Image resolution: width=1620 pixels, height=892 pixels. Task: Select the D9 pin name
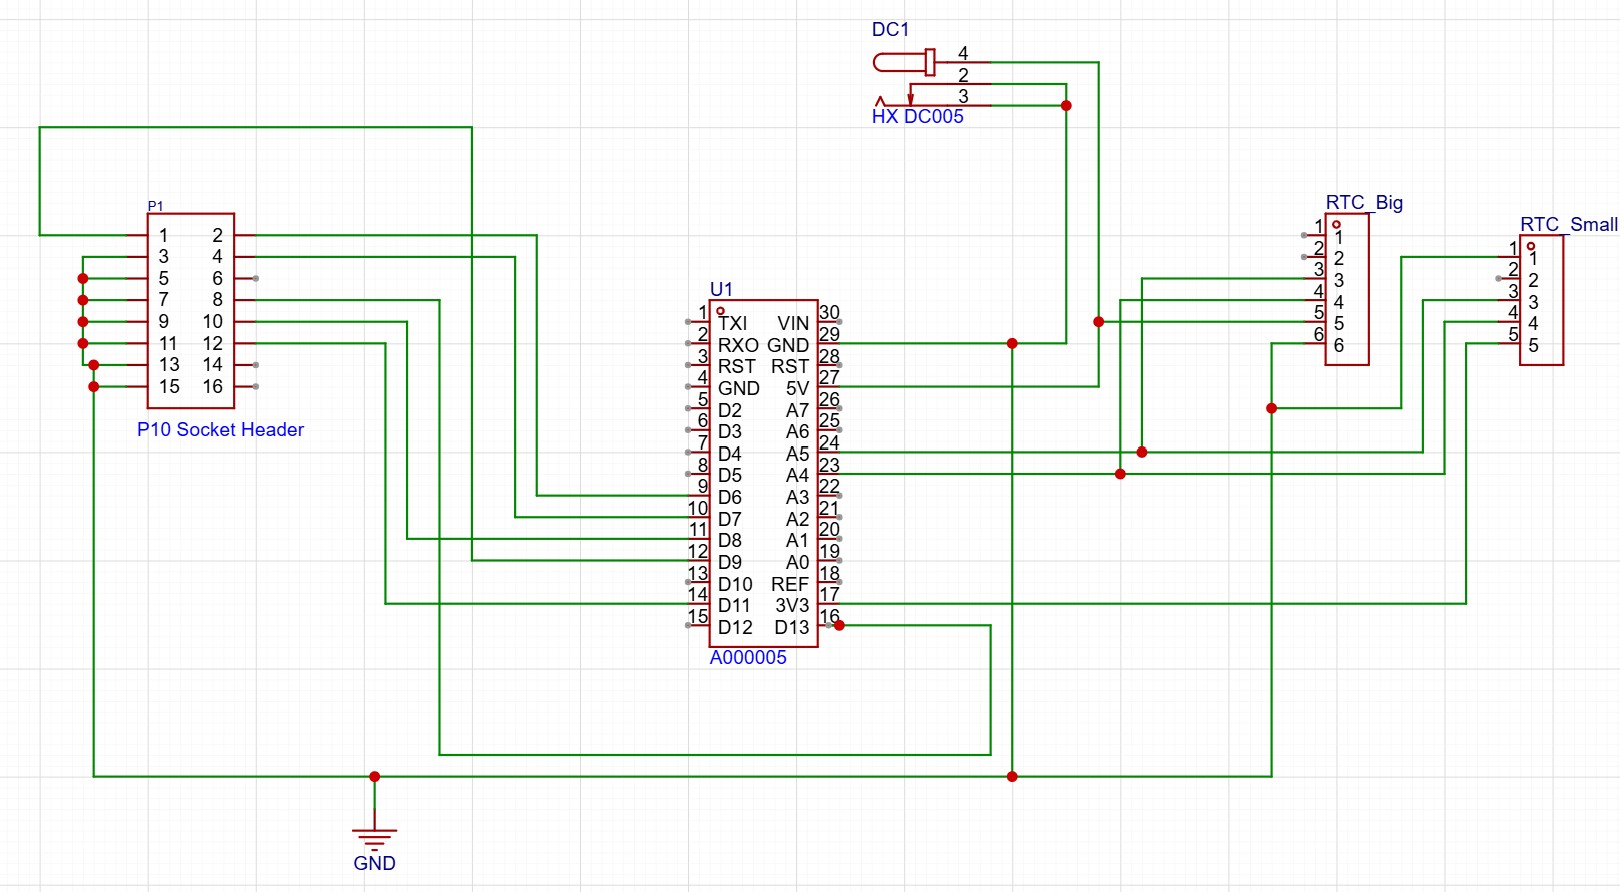coord(730,563)
